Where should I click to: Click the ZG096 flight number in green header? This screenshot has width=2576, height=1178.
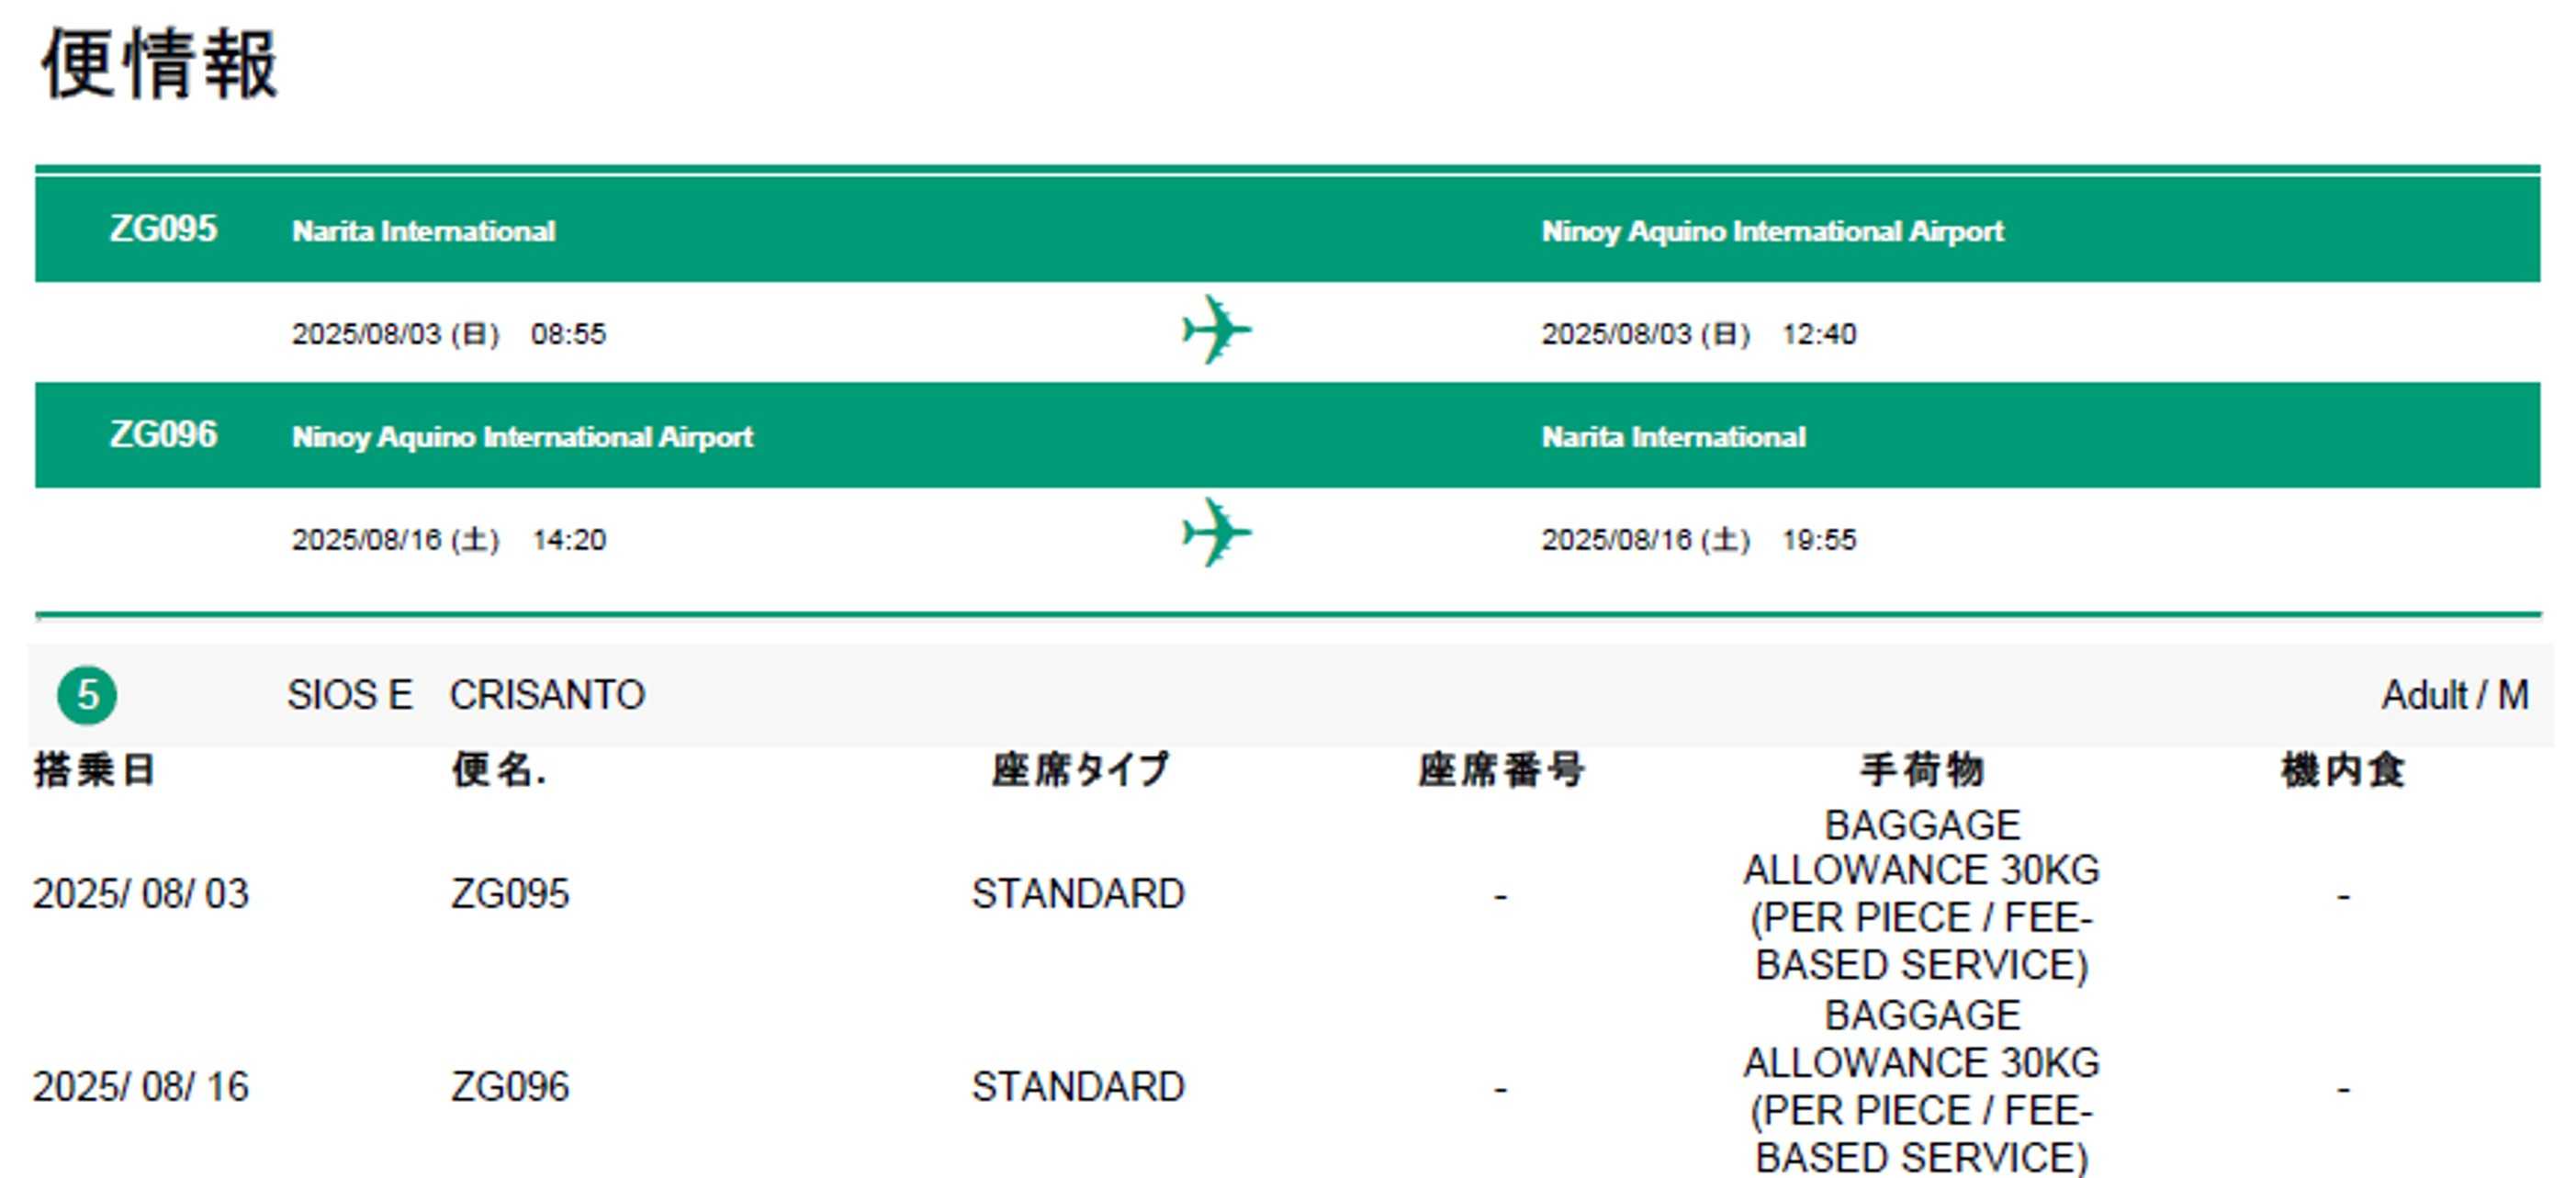pyautogui.click(x=163, y=435)
